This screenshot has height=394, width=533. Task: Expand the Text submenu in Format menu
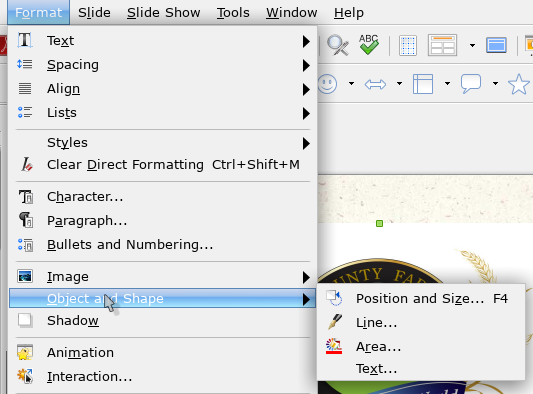163,41
